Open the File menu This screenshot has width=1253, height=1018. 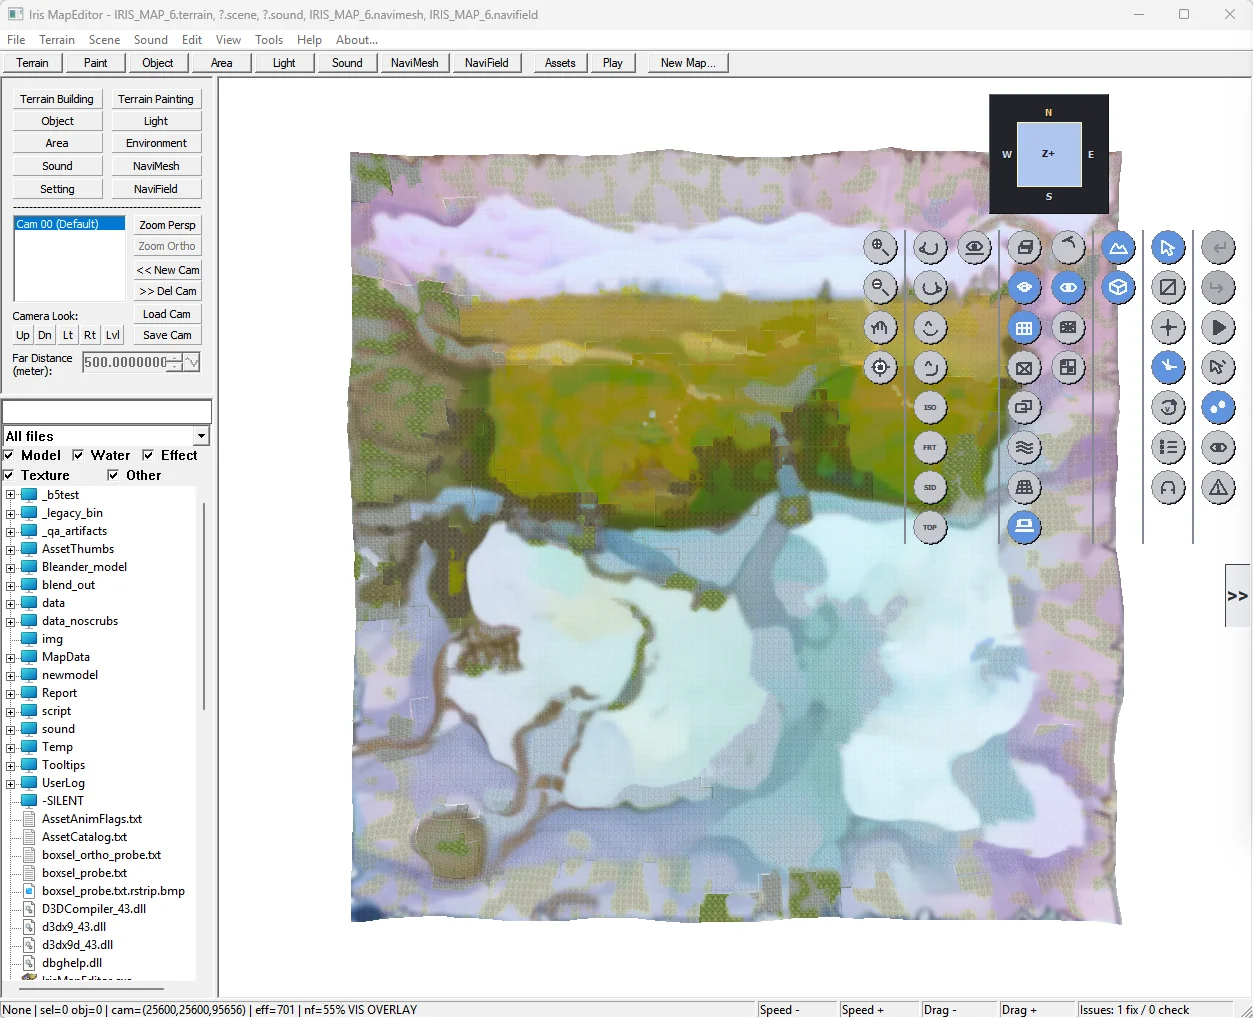point(16,40)
